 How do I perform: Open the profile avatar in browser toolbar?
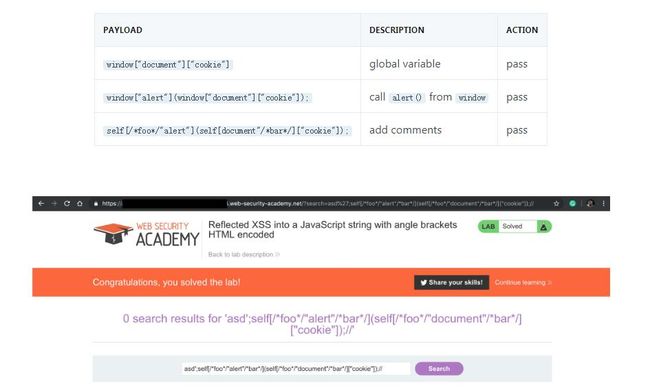click(590, 204)
